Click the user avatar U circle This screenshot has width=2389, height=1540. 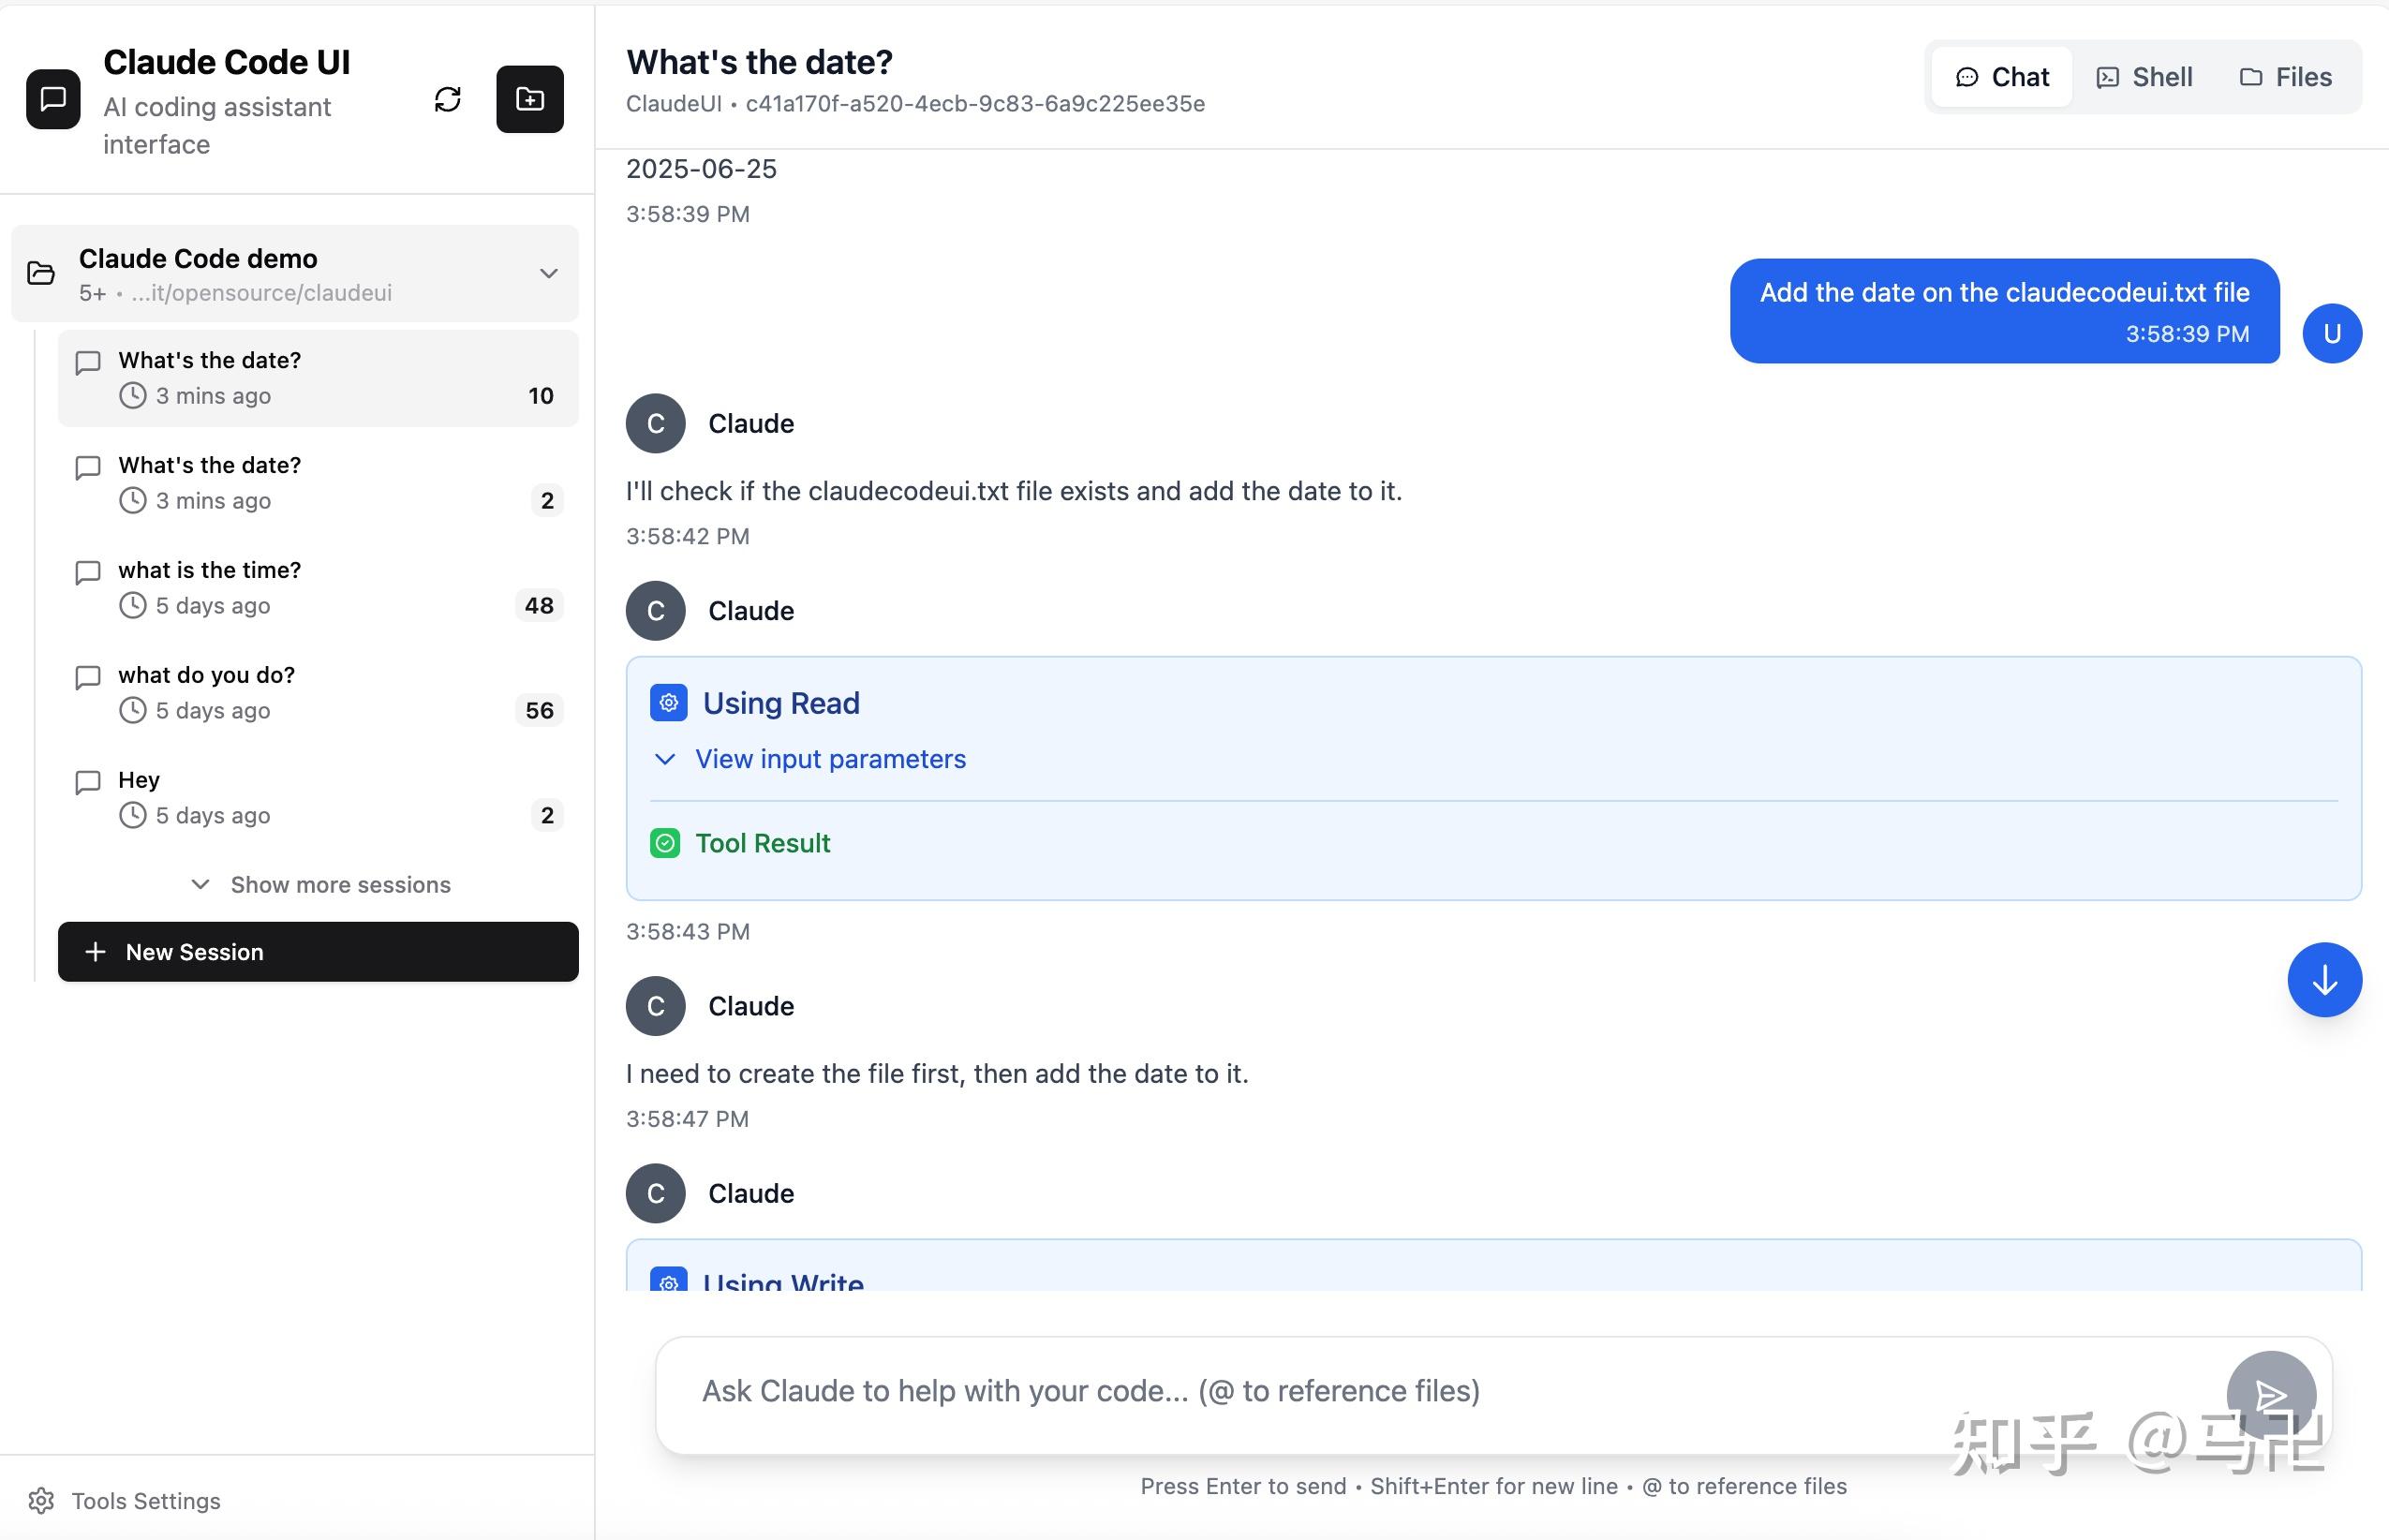point(2331,333)
